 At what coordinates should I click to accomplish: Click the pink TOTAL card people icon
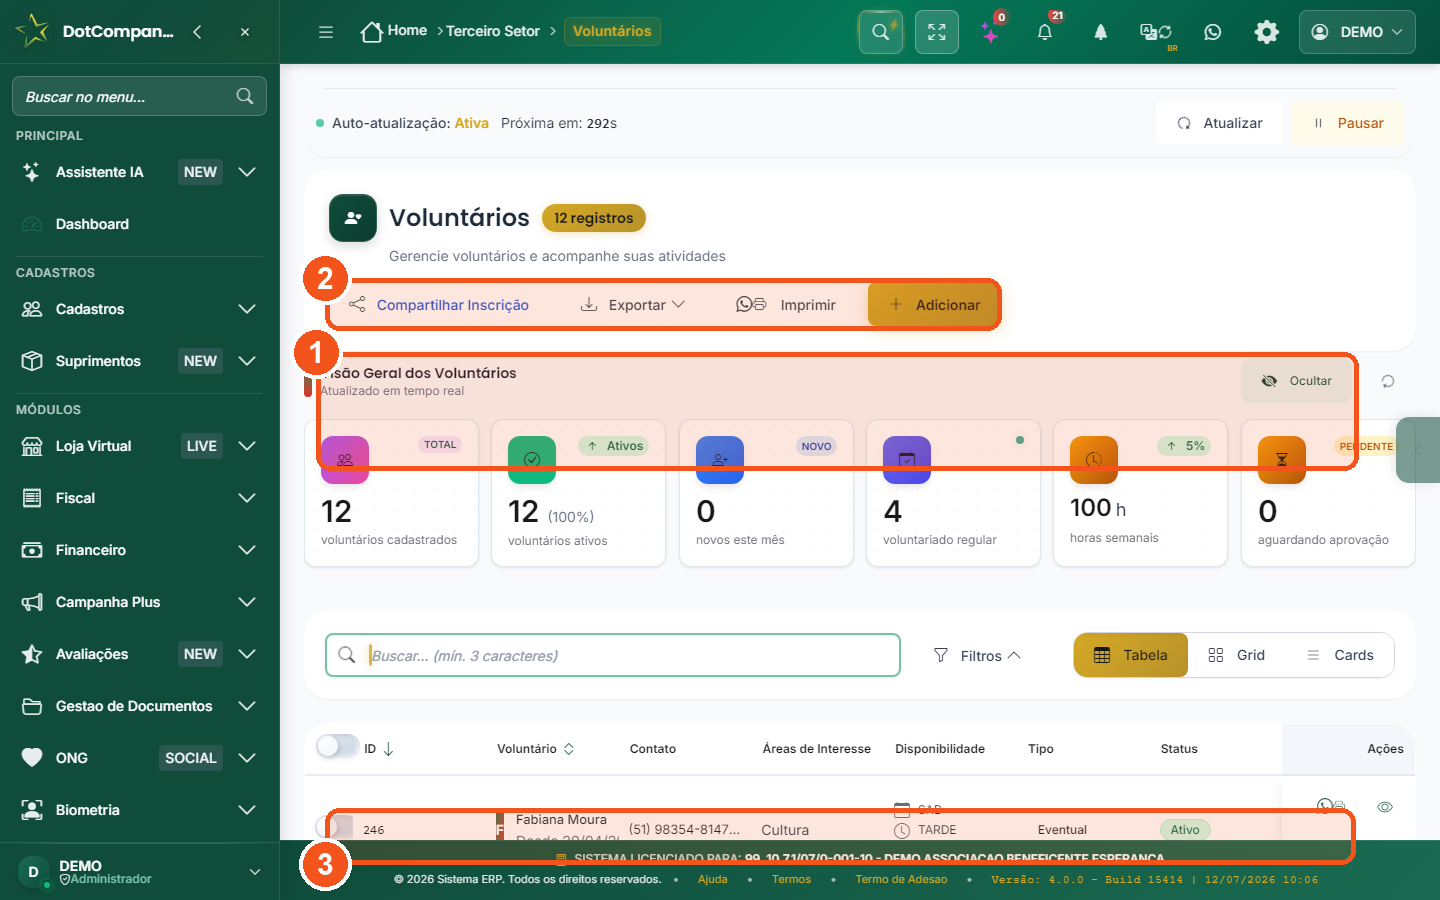click(x=345, y=460)
